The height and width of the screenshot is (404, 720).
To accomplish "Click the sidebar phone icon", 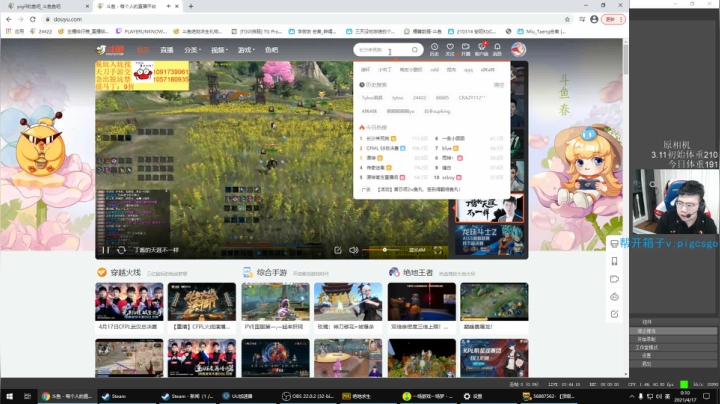I will pyautogui.click(x=614, y=261).
